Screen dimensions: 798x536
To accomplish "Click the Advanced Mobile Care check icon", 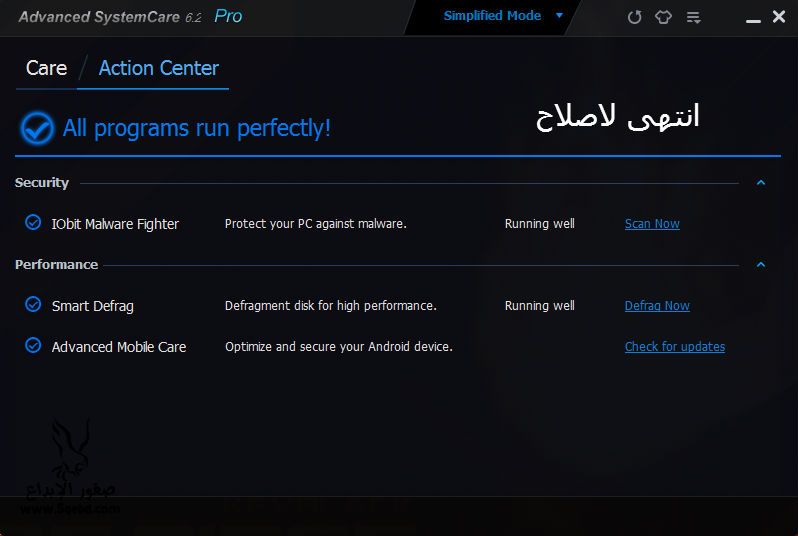I will (x=33, y=346).
